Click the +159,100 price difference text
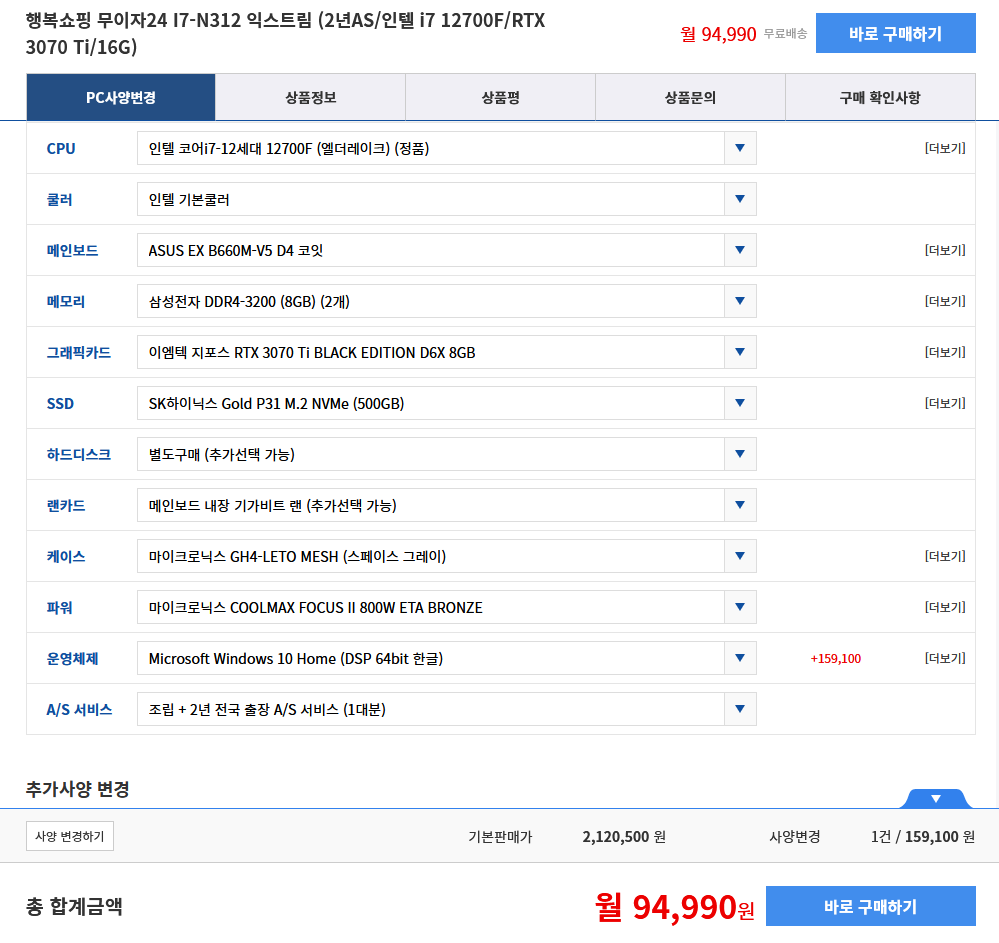The image size is (999, 943). pyautogui.click(x=835, y=658)
